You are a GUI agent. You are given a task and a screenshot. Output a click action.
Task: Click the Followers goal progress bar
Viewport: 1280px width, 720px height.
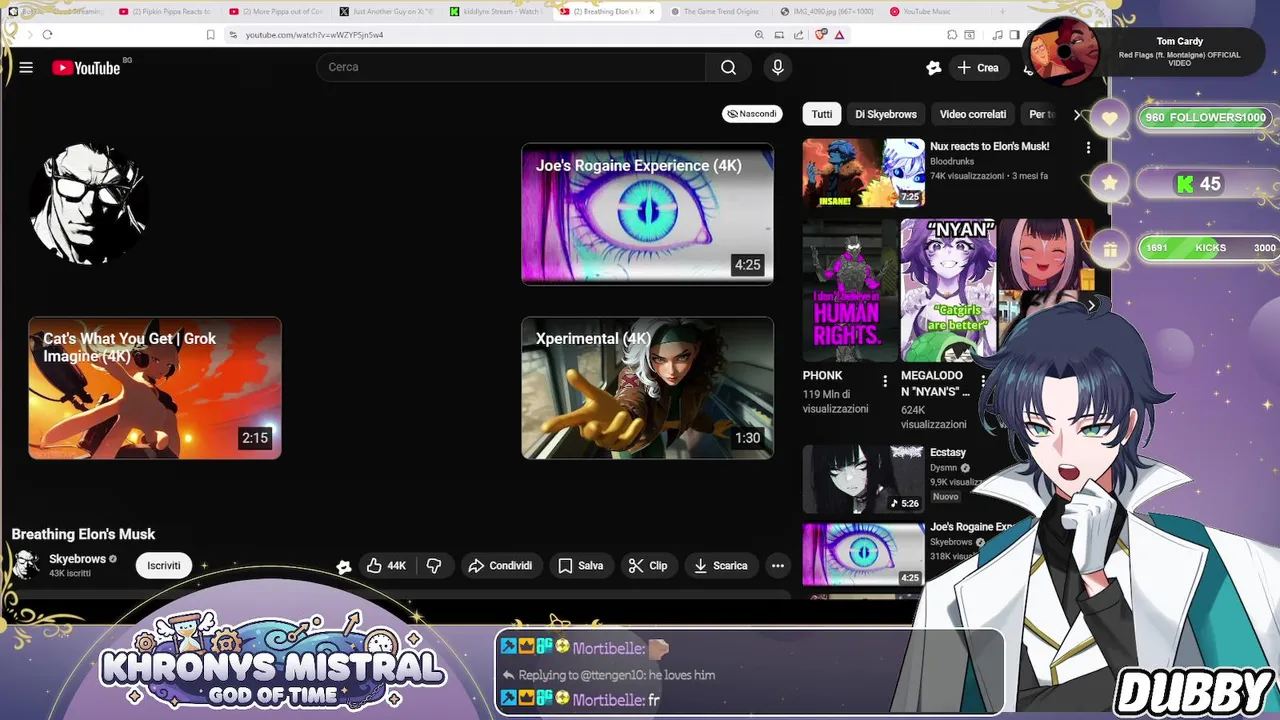coord(1204,117)
